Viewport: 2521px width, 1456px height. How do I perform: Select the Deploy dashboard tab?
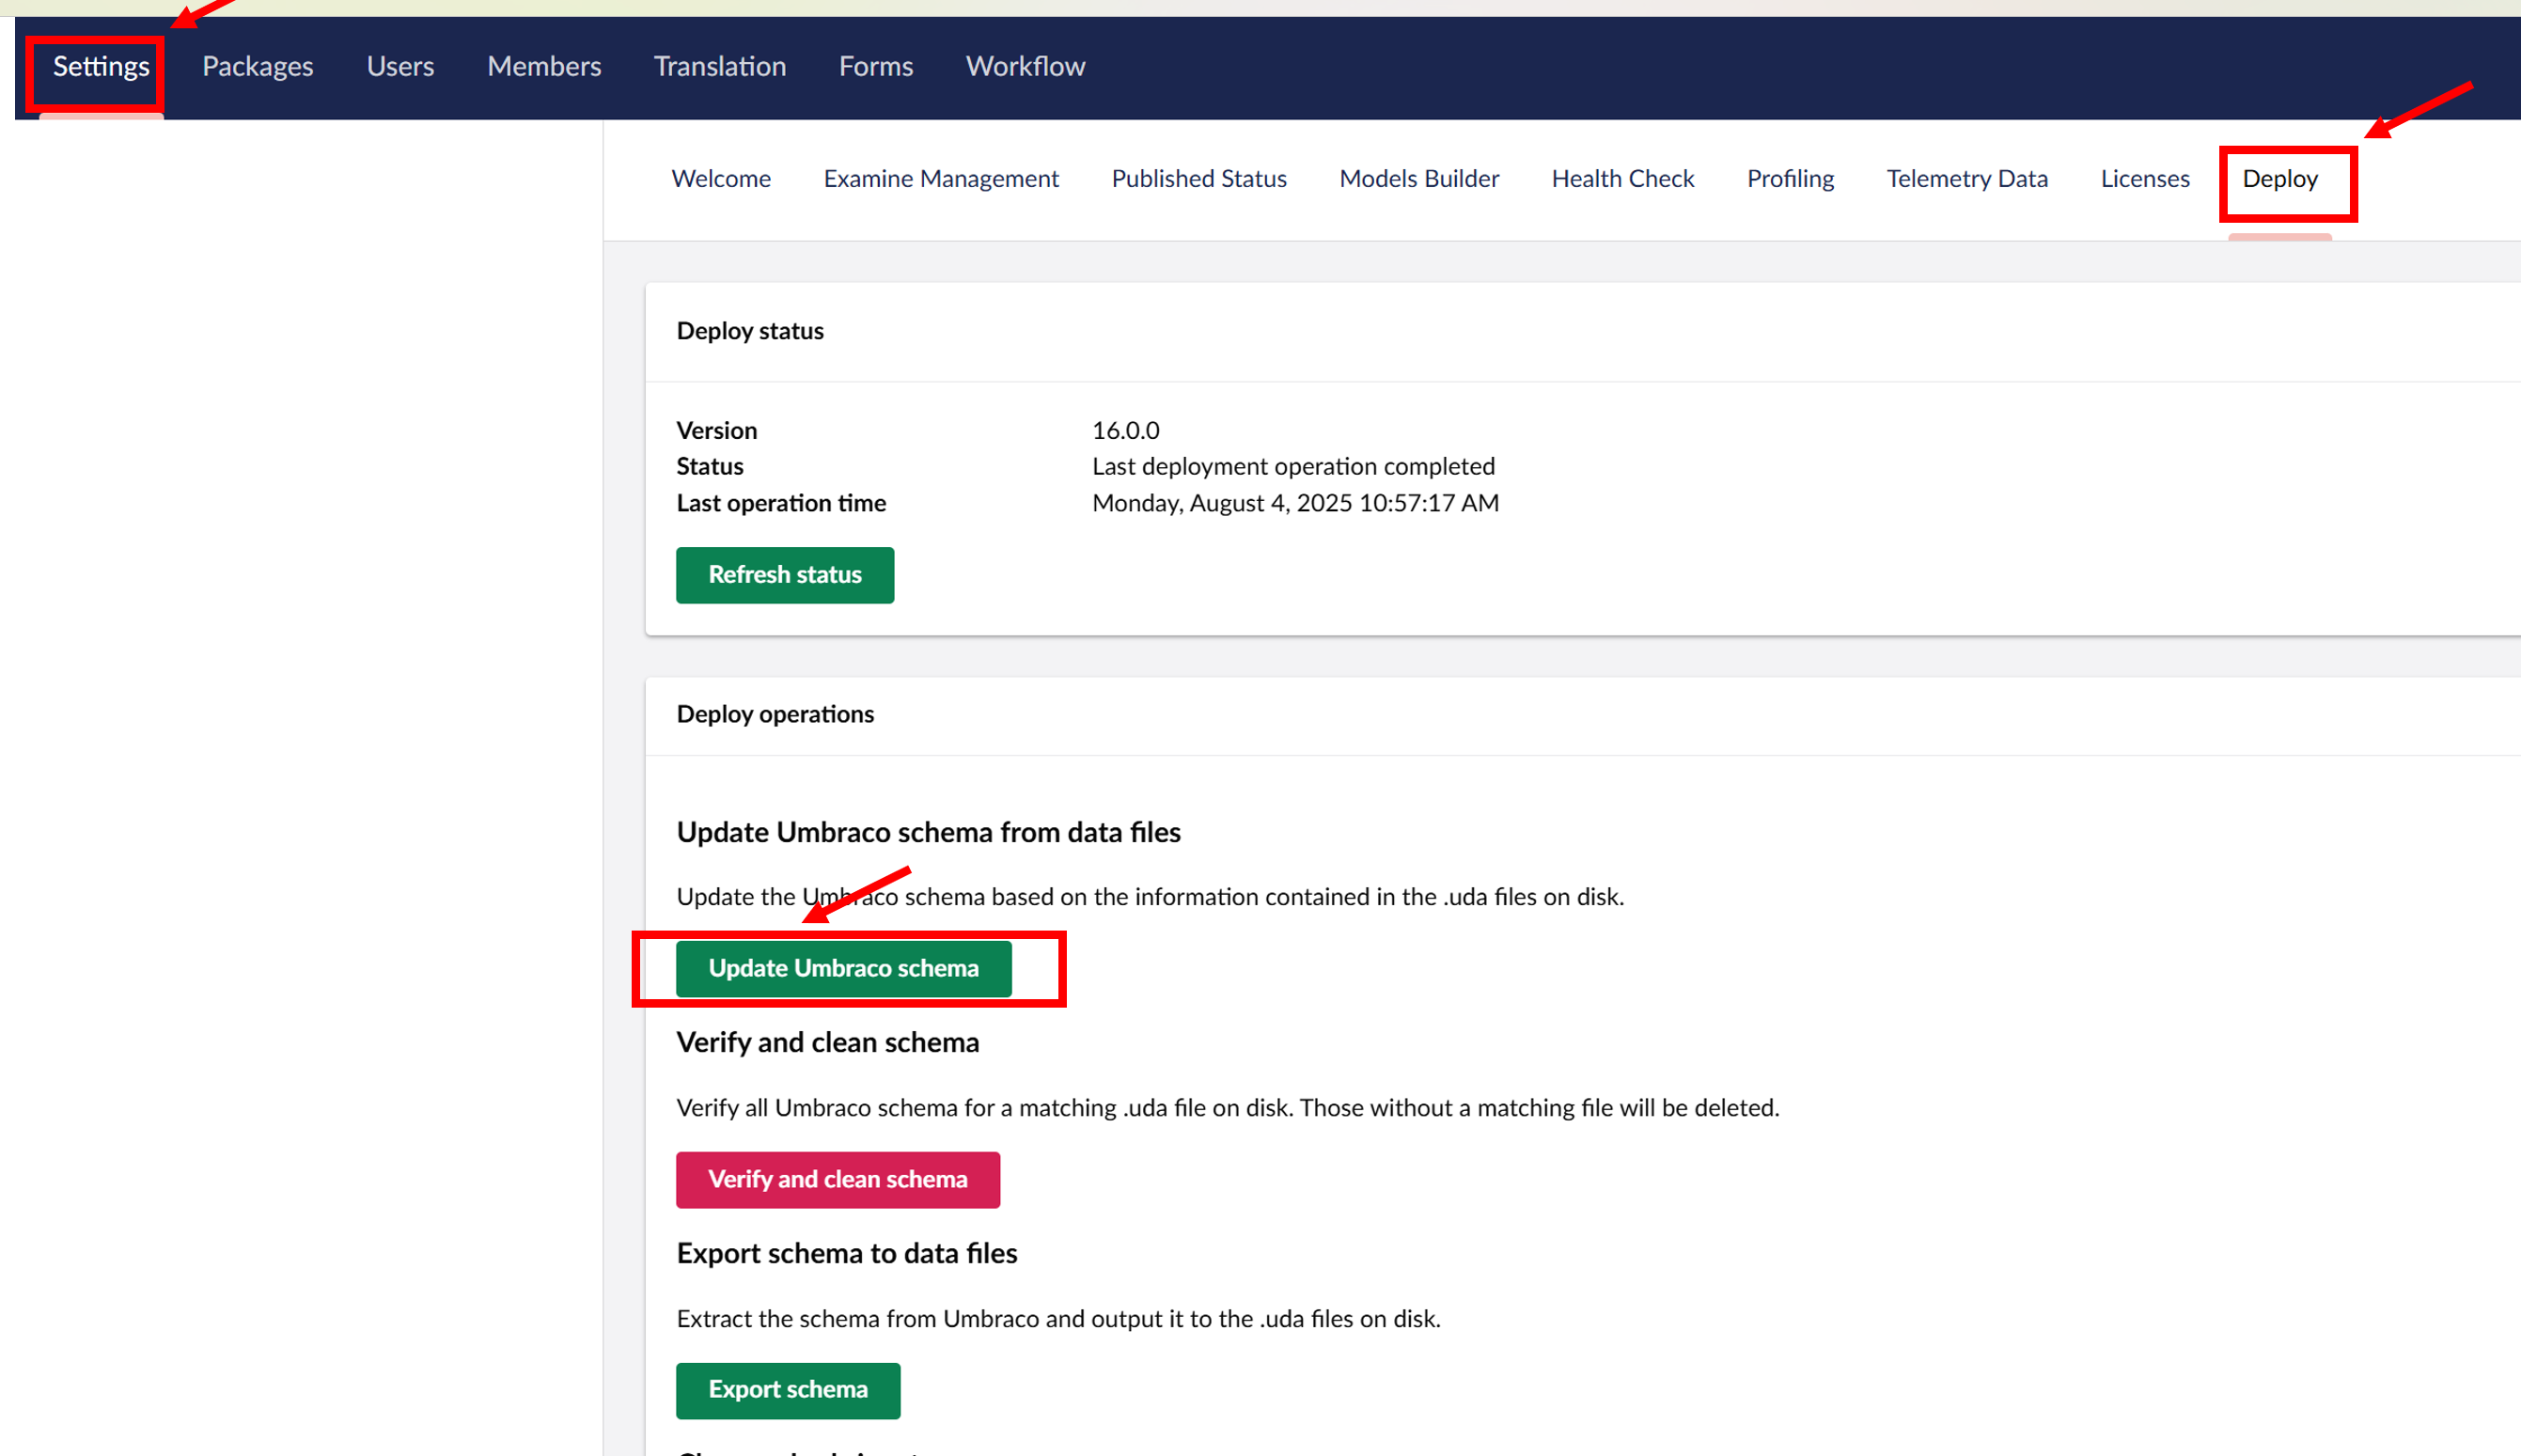[2279, 179]
